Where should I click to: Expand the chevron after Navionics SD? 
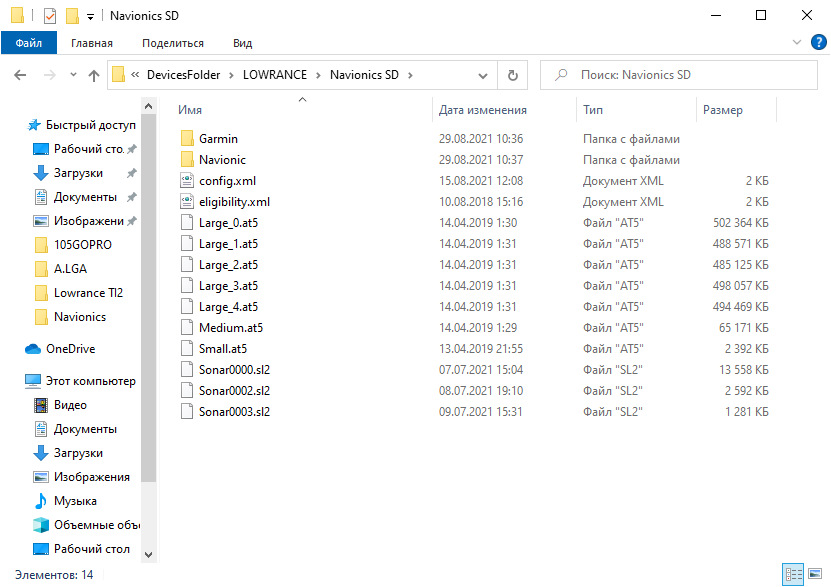click(410, 75)
